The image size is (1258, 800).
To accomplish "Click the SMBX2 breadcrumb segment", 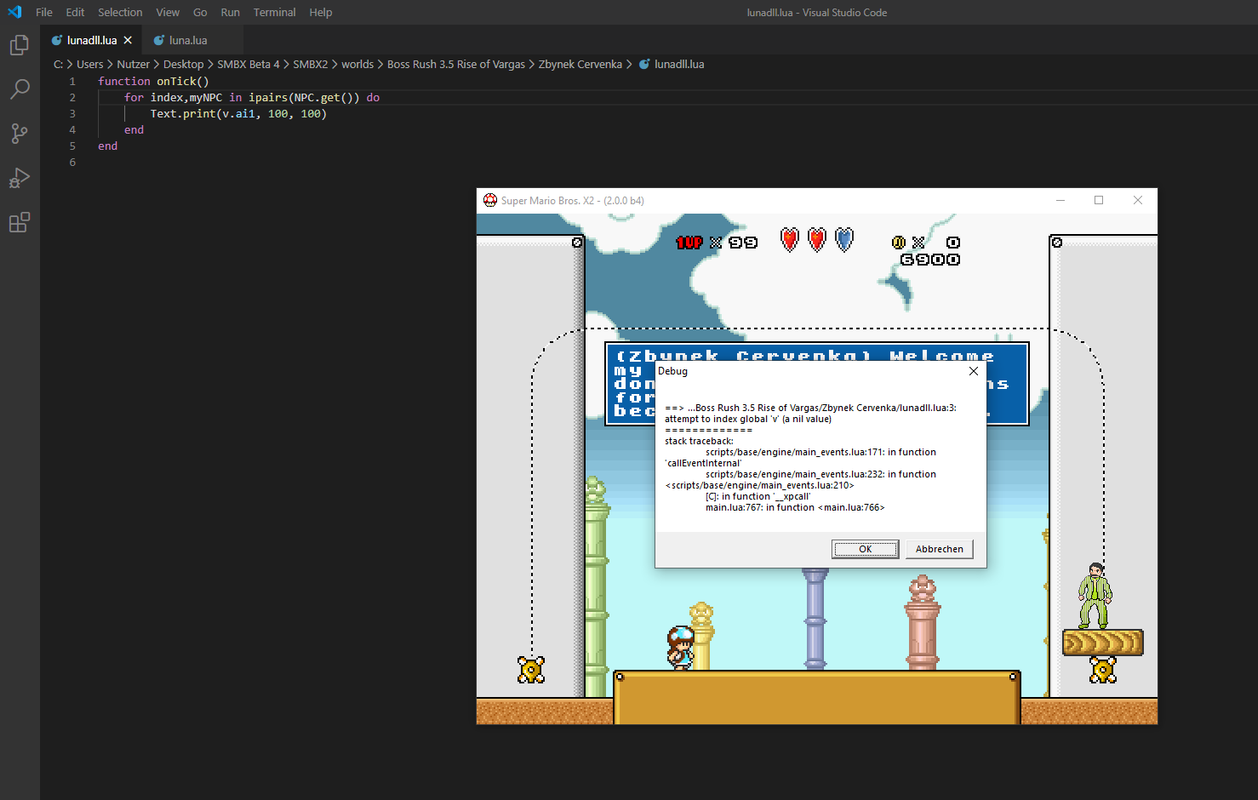I will (310, 64).
